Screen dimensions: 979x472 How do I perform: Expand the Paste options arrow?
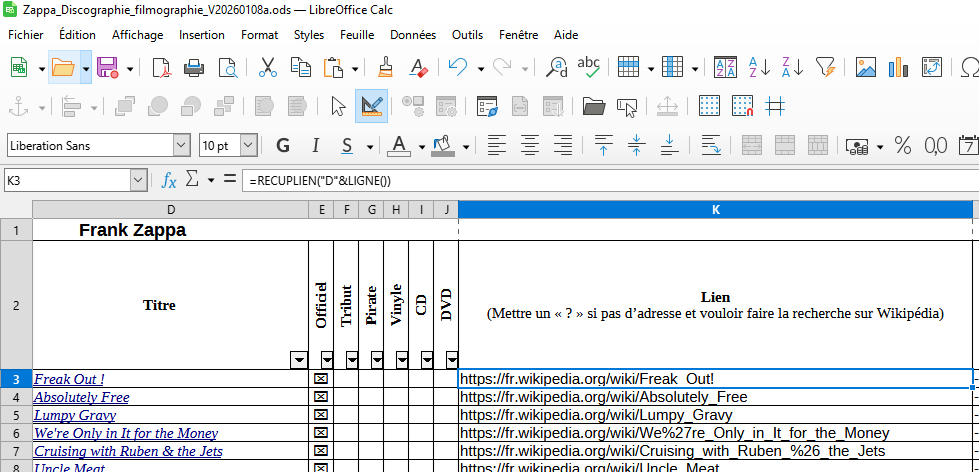click(x=355, y=68)
